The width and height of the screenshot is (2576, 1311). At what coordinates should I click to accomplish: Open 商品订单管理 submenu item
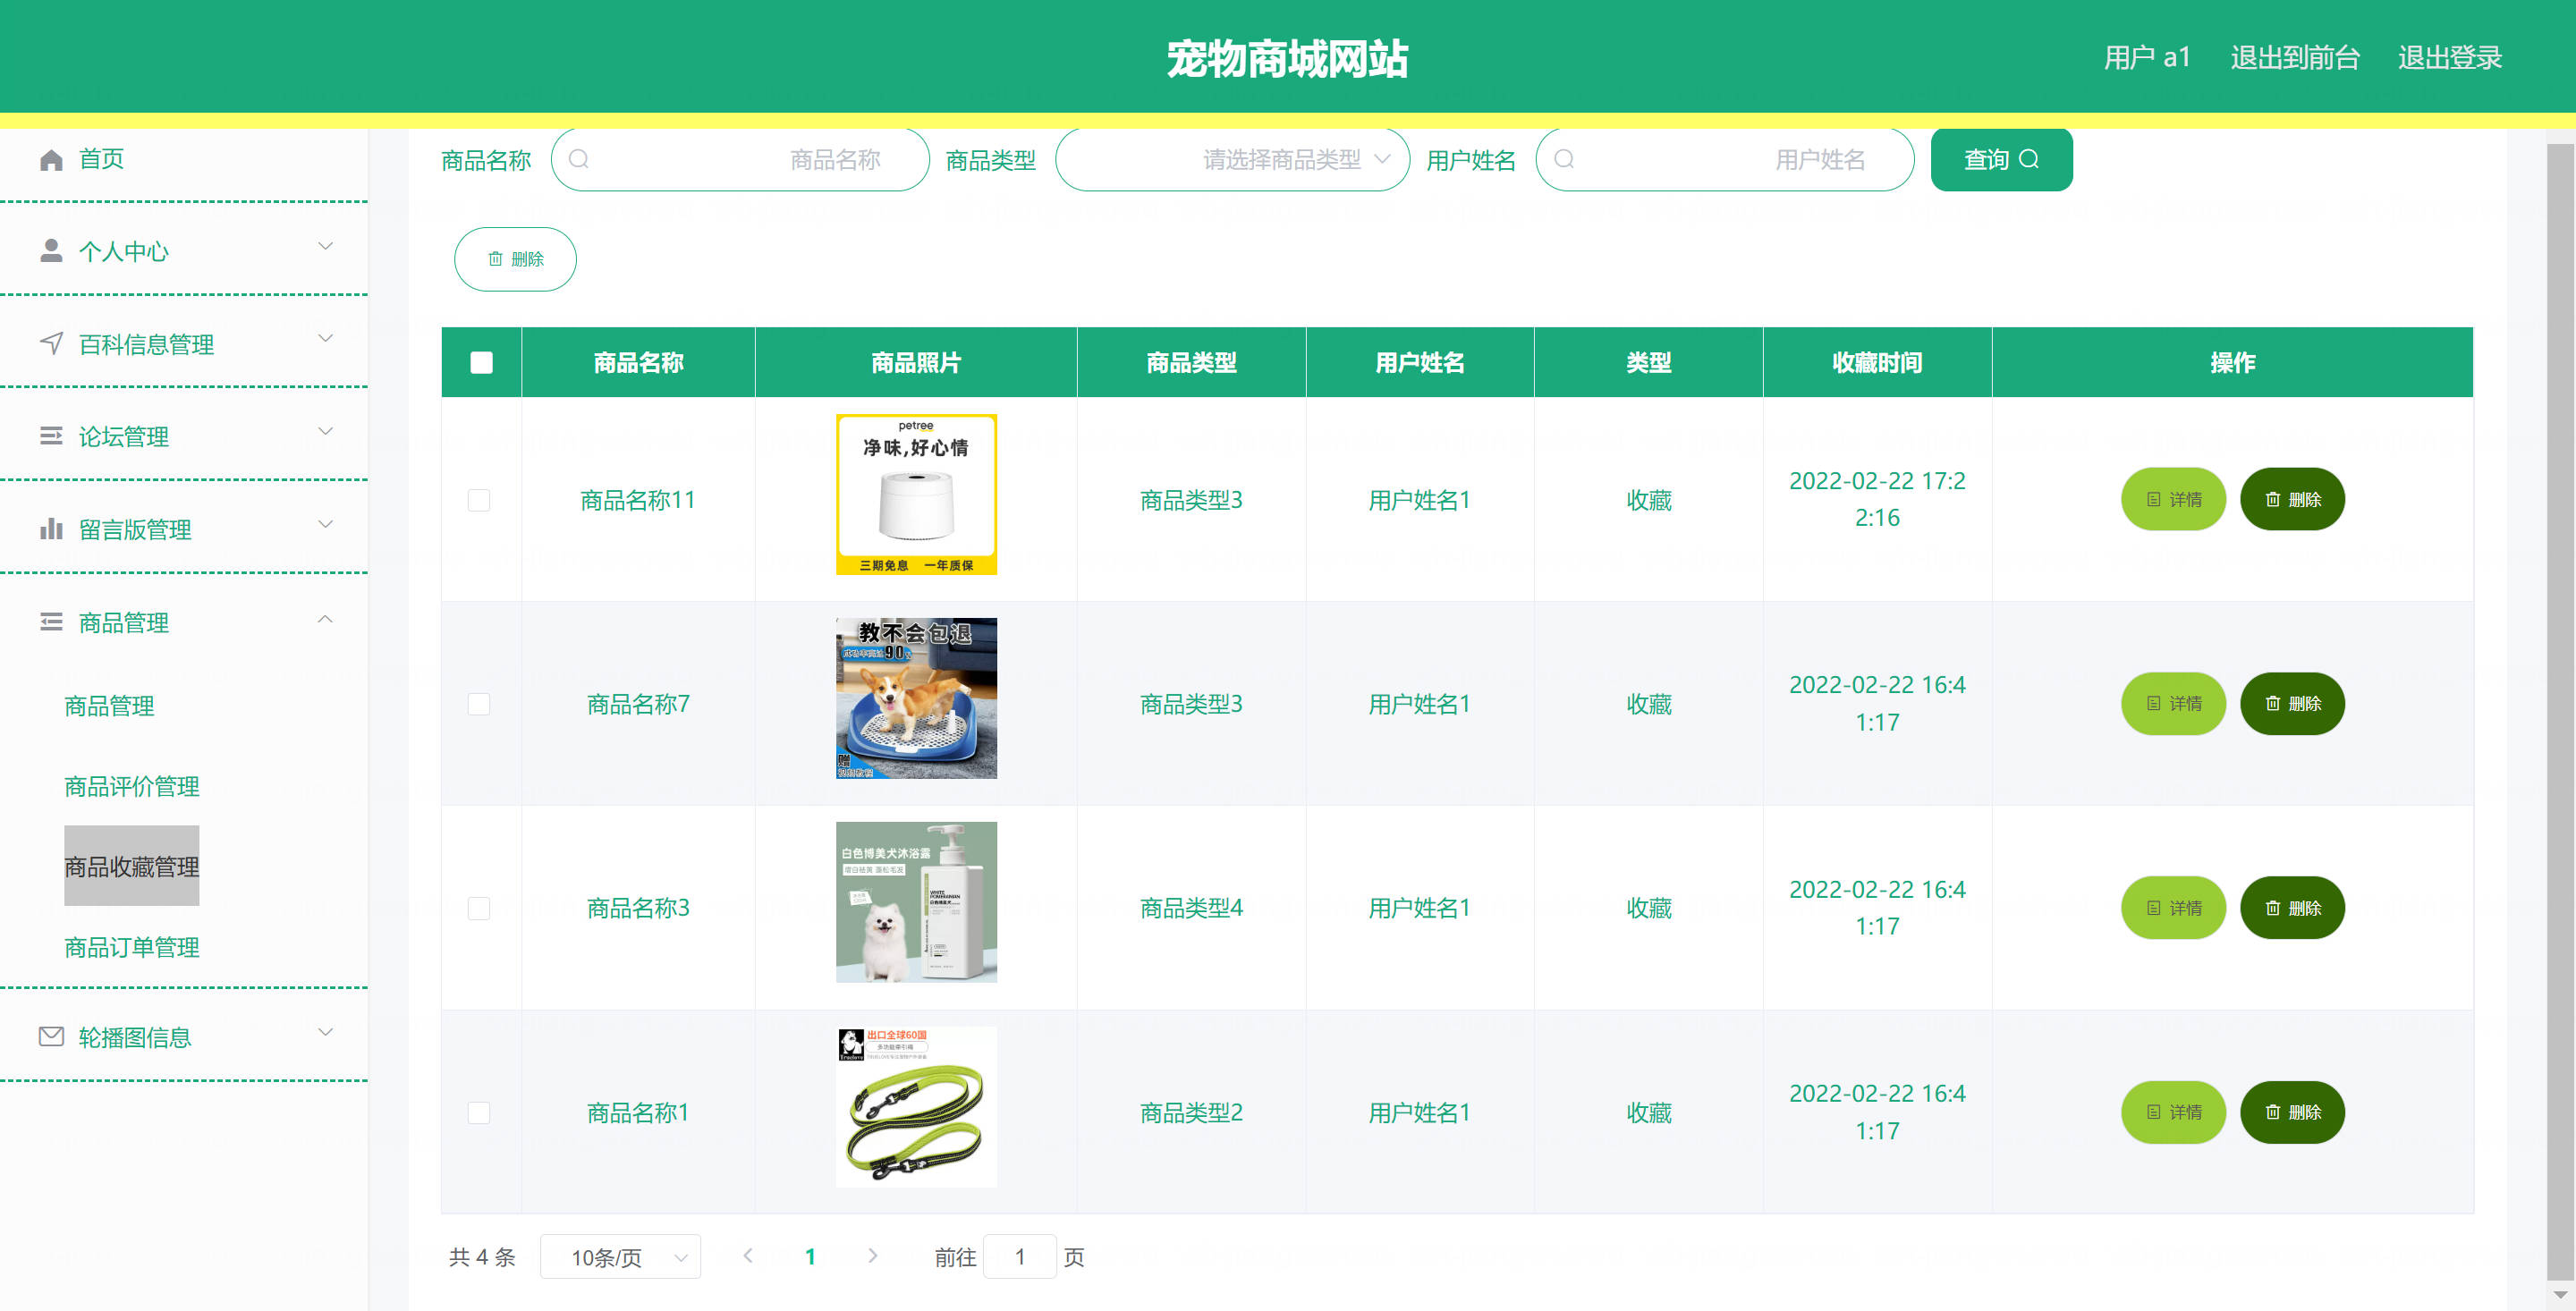coord(132,947)
